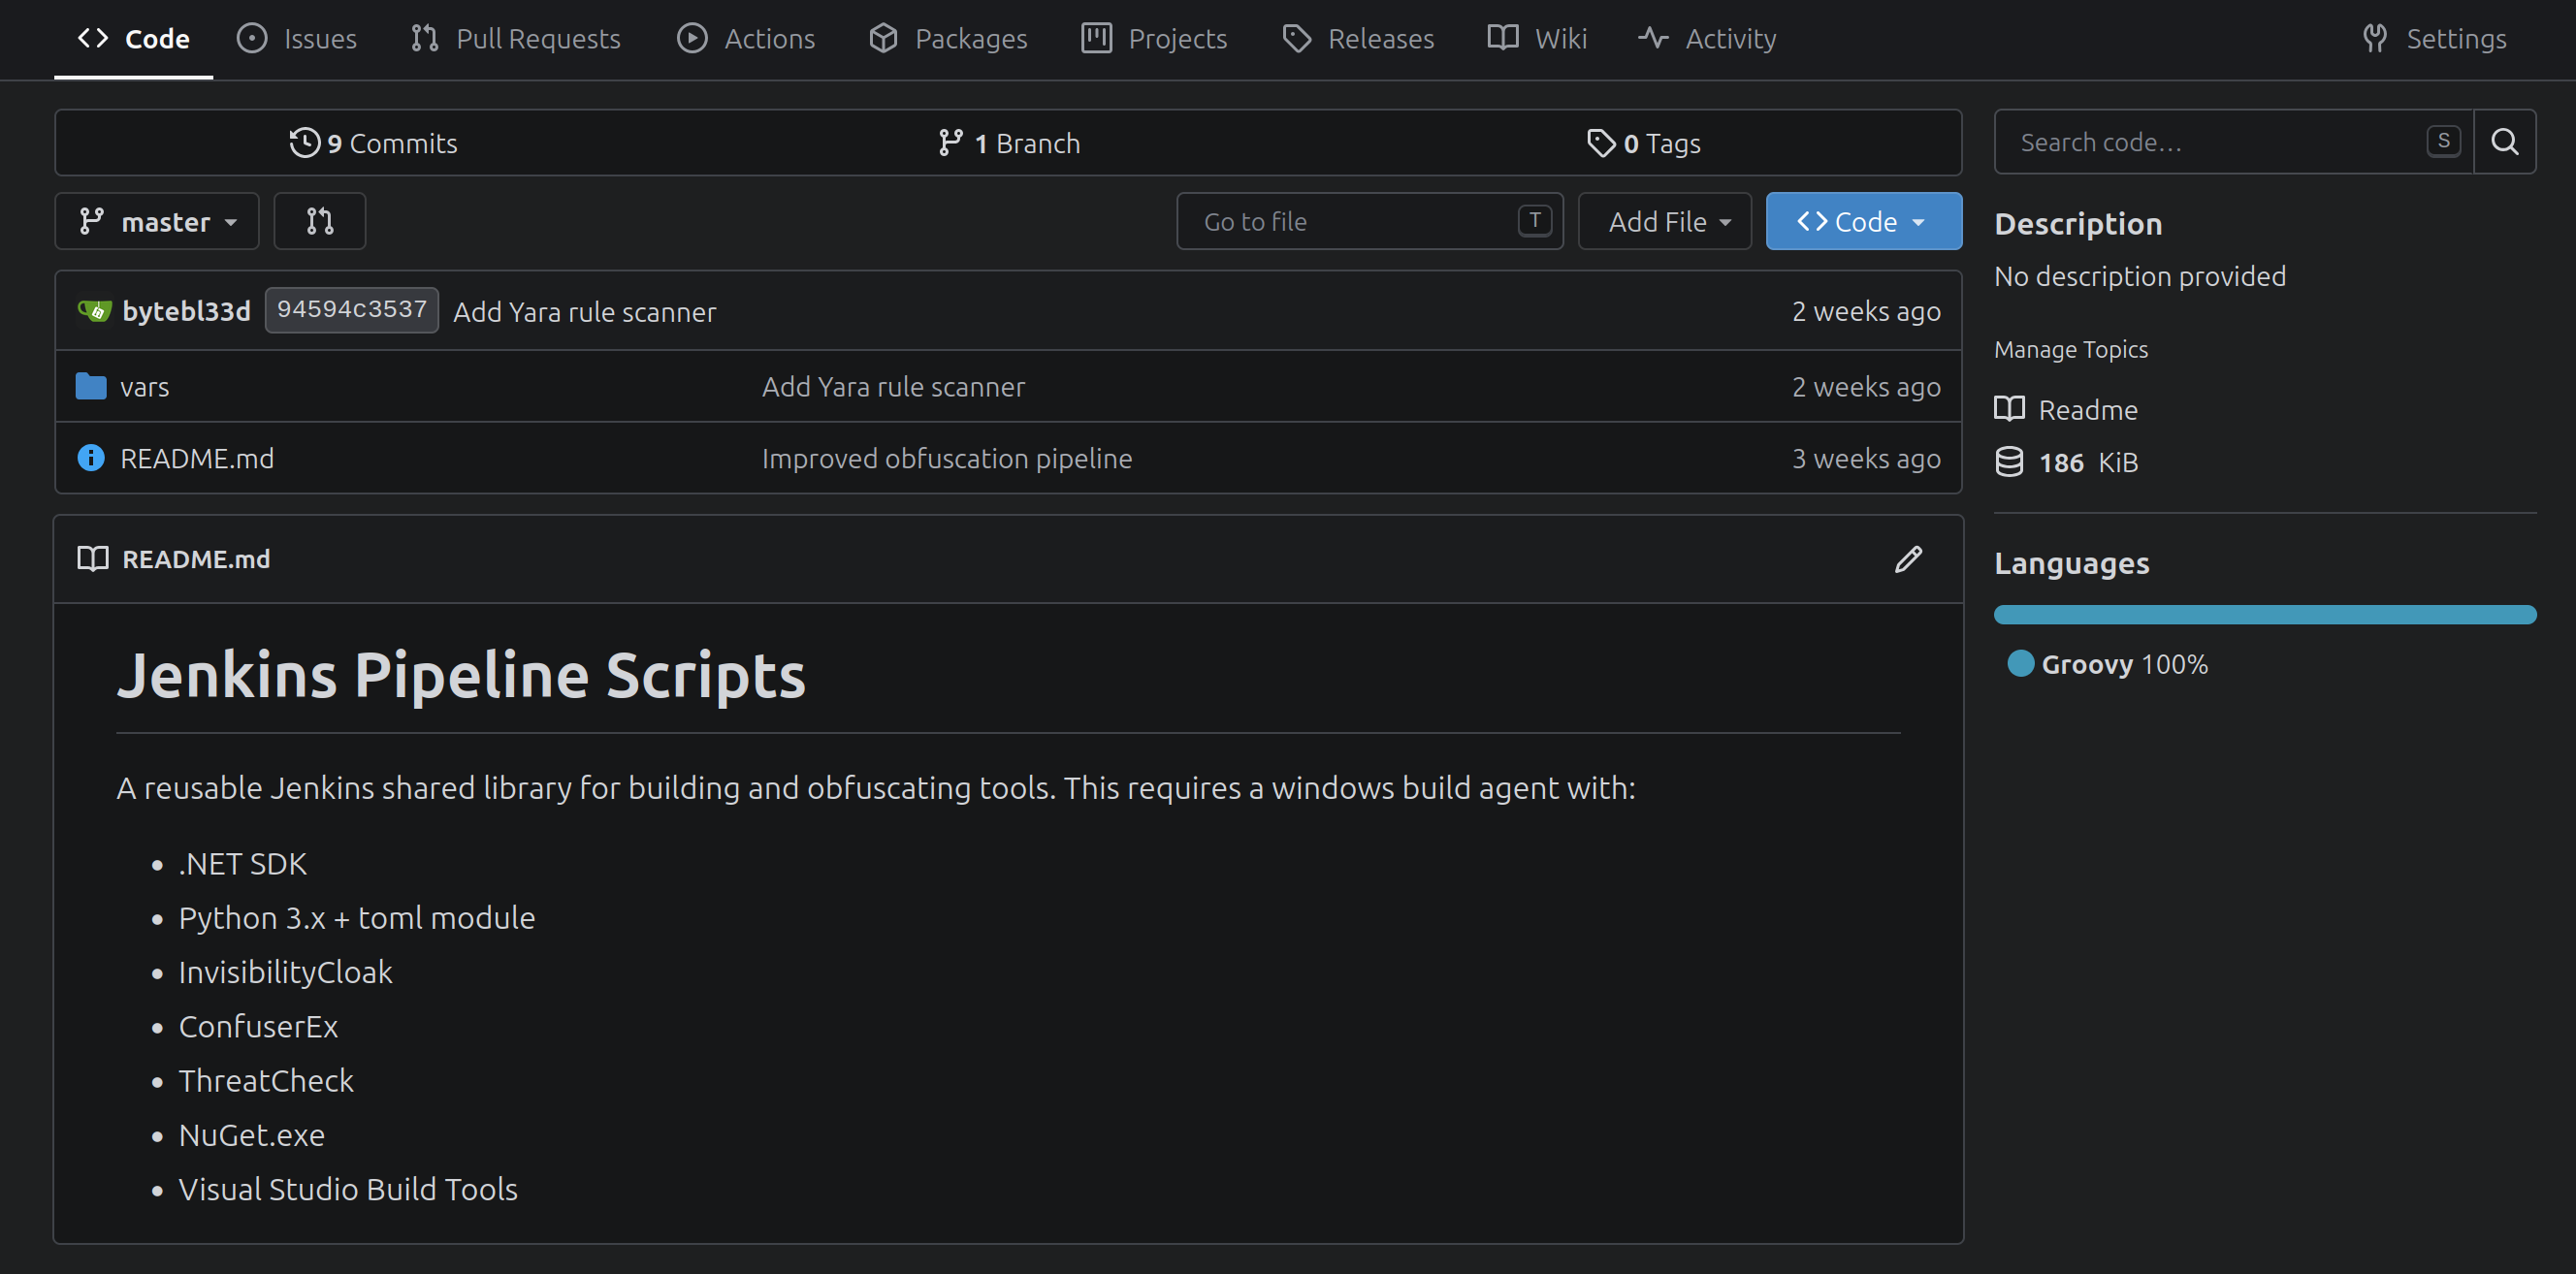Open the Issues tab
Screen dimensions: 2576x1274
point(296,39)
